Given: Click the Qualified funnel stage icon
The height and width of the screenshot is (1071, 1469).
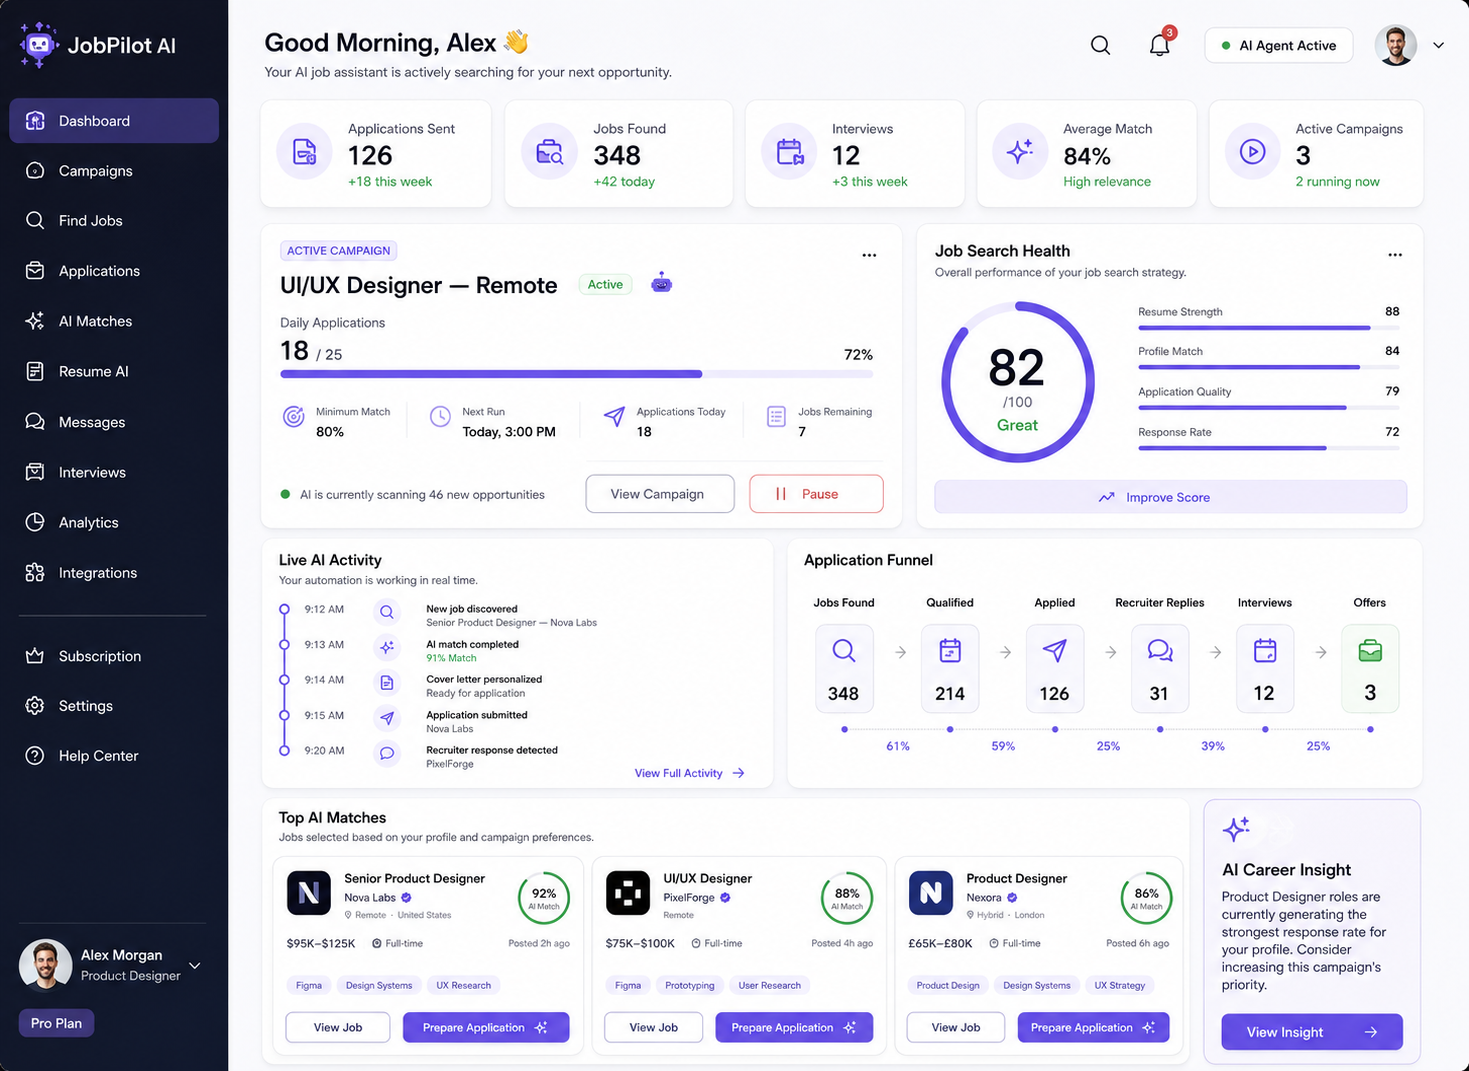Looking at the screenshot, I should pyautogui.click(x=950, y=651).
